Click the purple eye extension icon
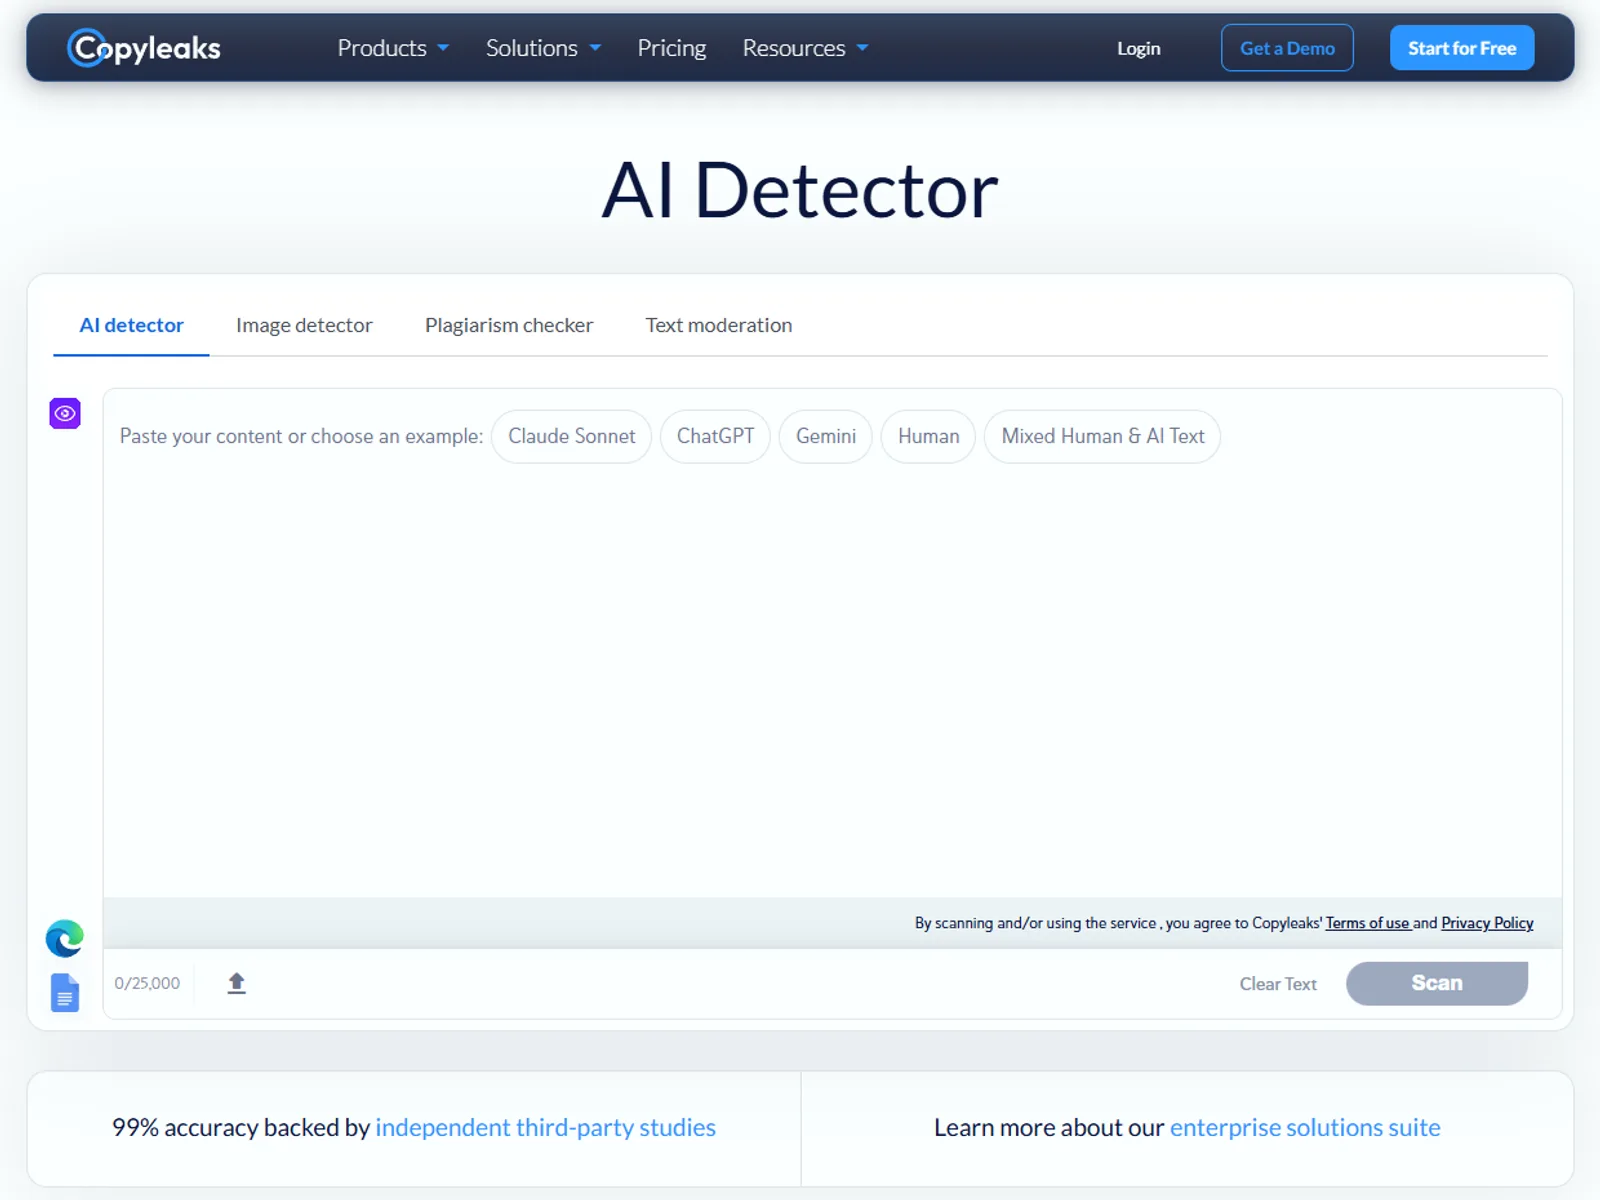The width and height of the screenshot is (1600, 1200). [65, 413]
